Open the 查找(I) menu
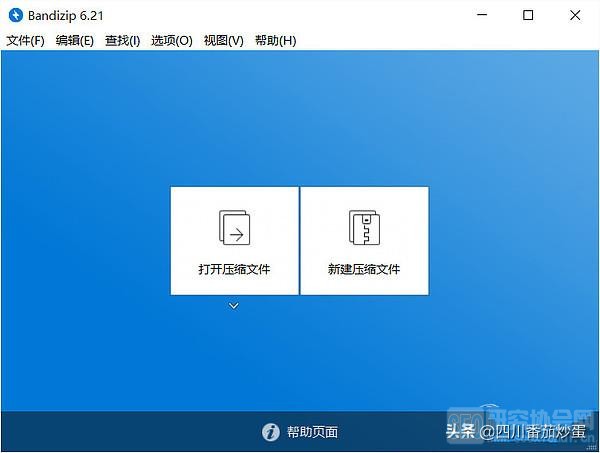600x453 pixels. tap(122, 40)
